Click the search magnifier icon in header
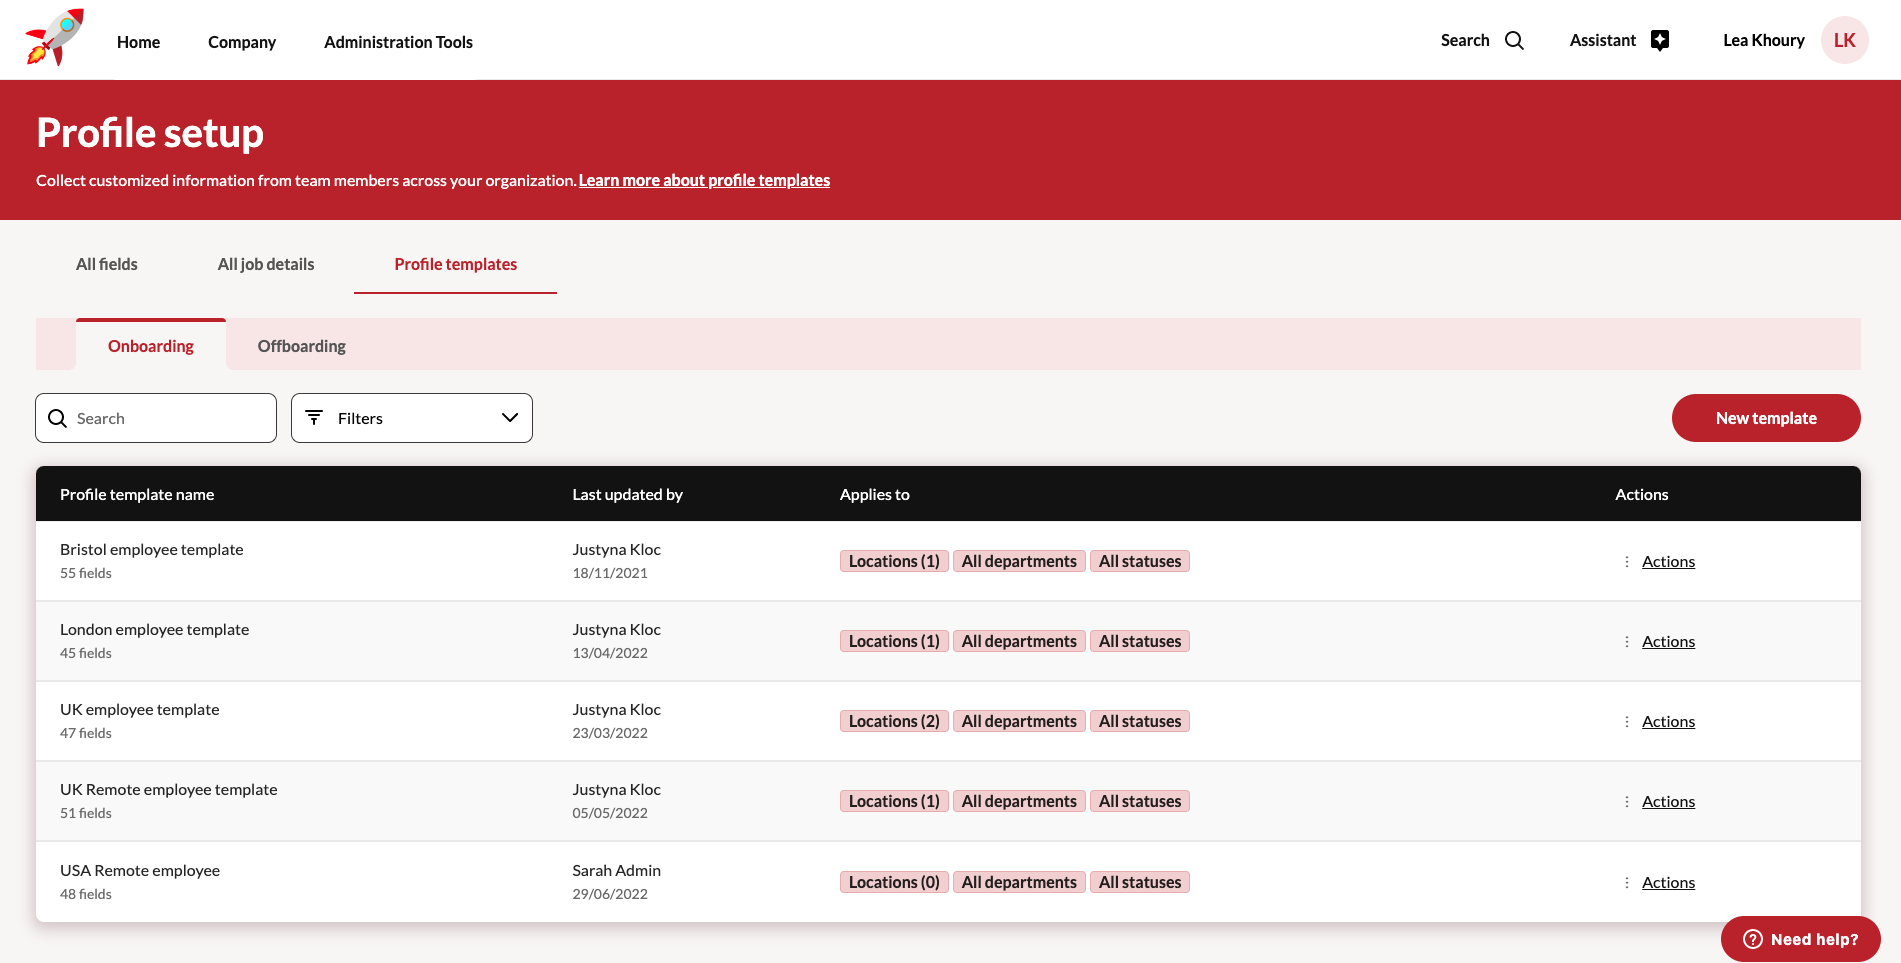Image resolution: width=1901 pixels, height=963 pixels. click(1514, 41)
